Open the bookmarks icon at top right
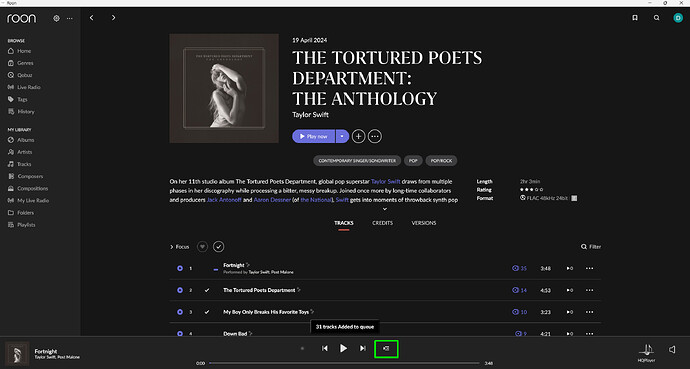 [635, 18]
